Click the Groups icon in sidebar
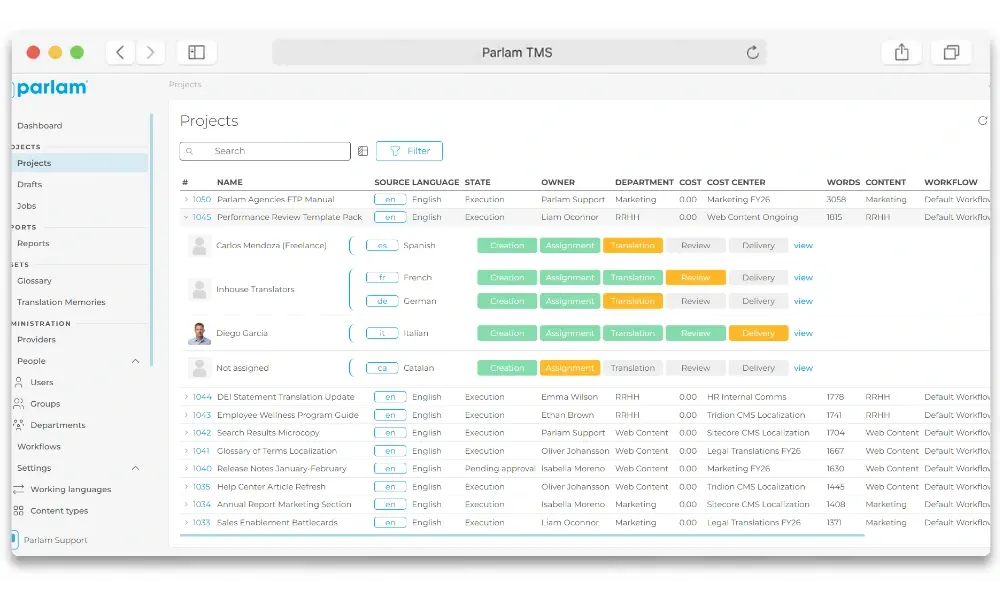This screenshot has height=600, width=1000. pyautogui.click(x=18, y=404)
